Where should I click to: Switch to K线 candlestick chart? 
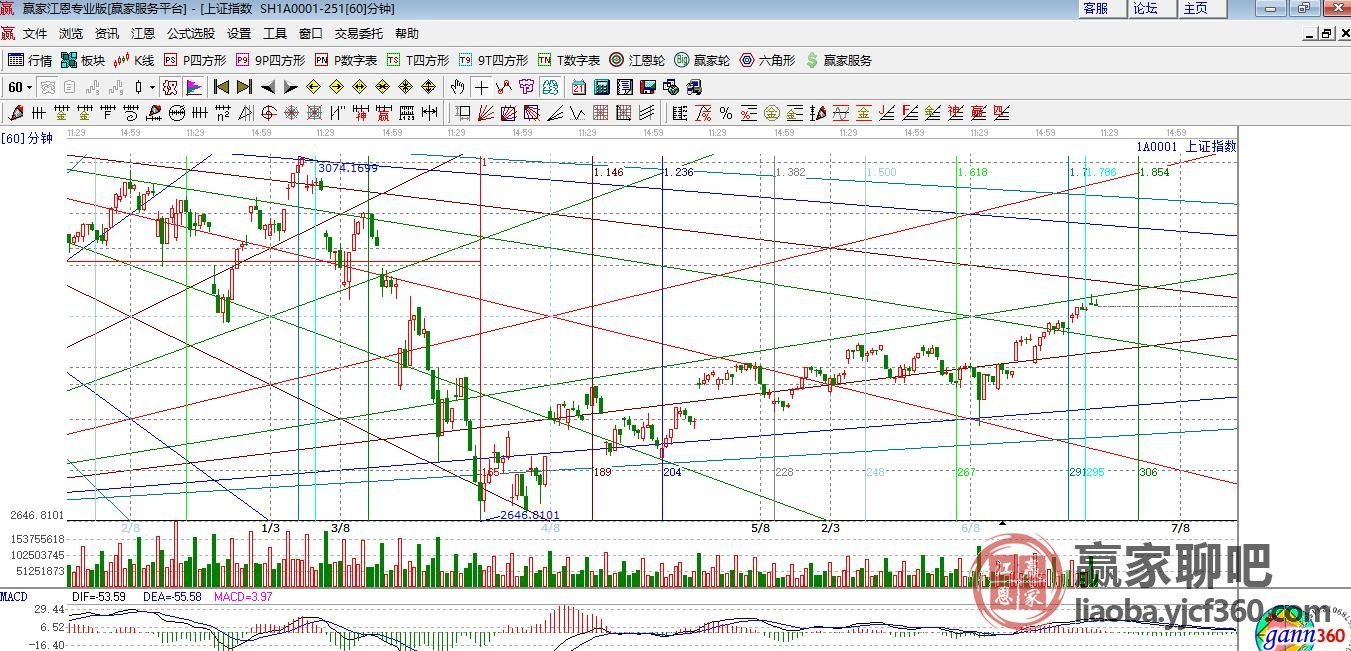(x=134, y=60)
